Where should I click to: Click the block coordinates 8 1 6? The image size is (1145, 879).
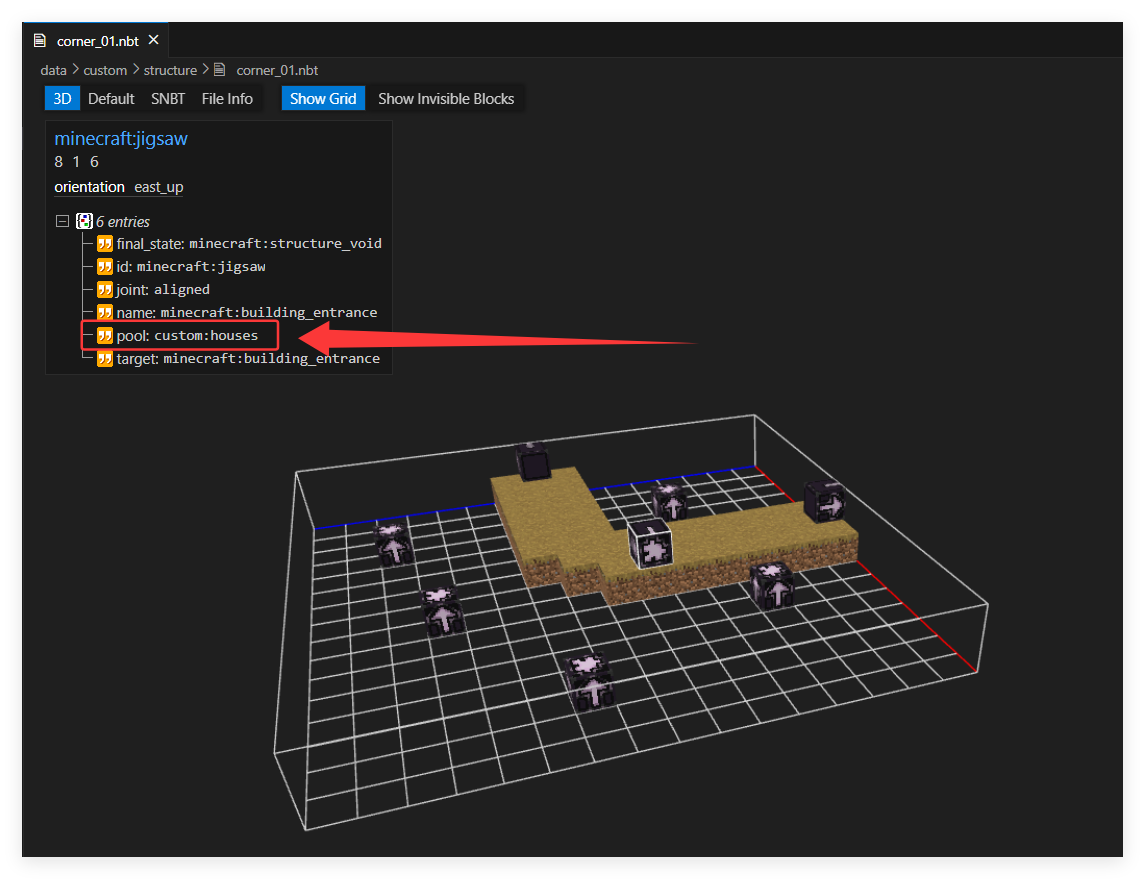coord(77,161)
